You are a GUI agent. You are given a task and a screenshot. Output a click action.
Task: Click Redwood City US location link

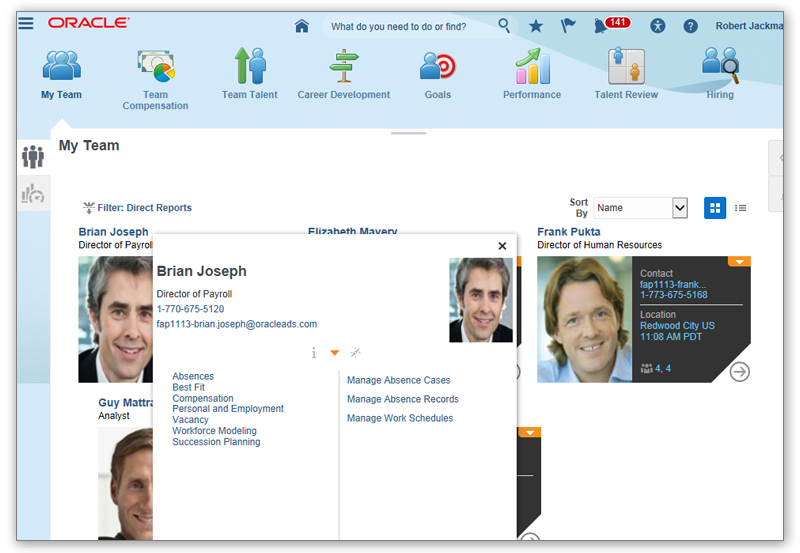tap(677, 325)
